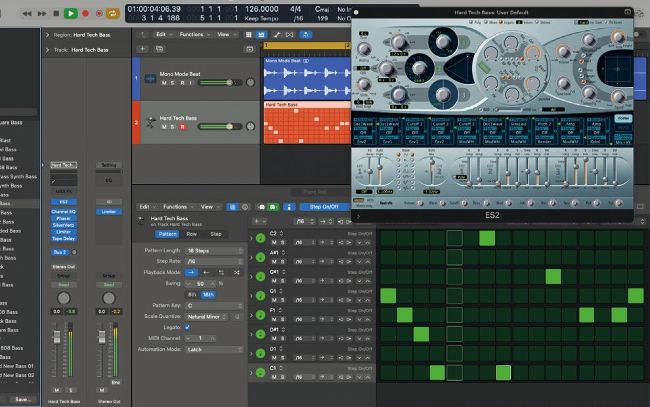The height and width of the screenshot is (407, 650).
Task: Open the Step On/Off edit mode selector
Action: tap(325, 206)
